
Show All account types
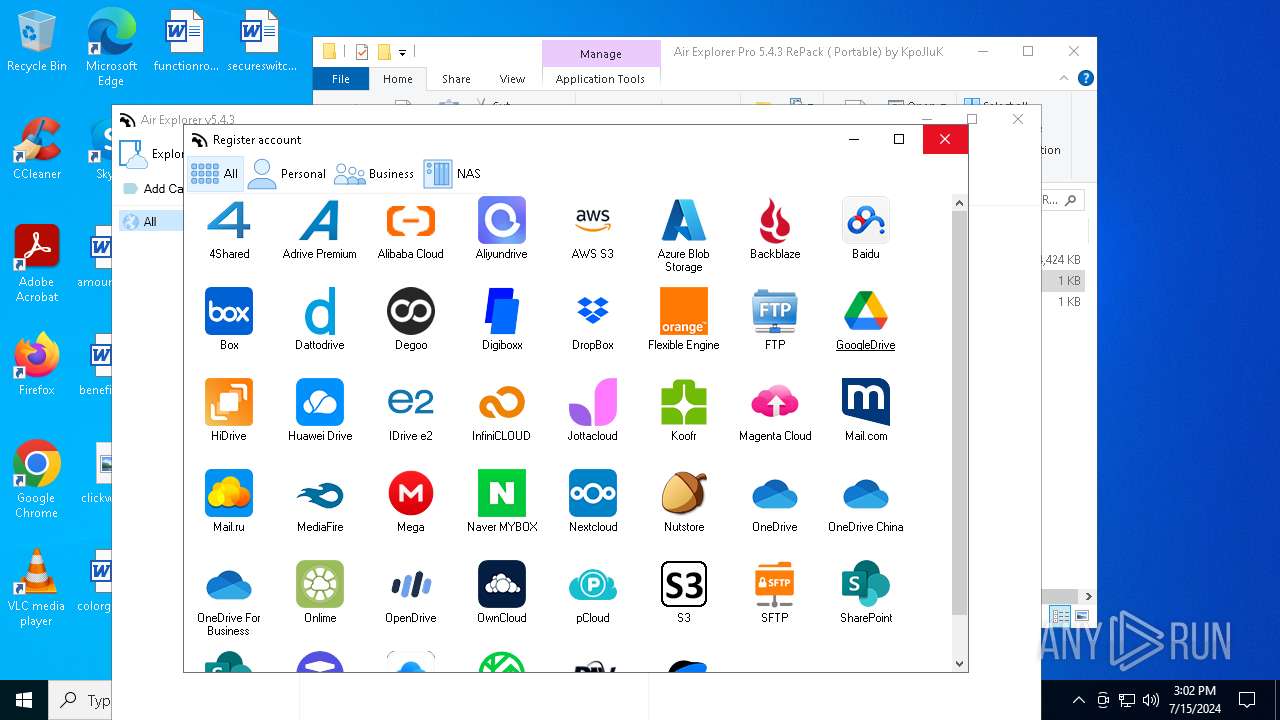215,173
